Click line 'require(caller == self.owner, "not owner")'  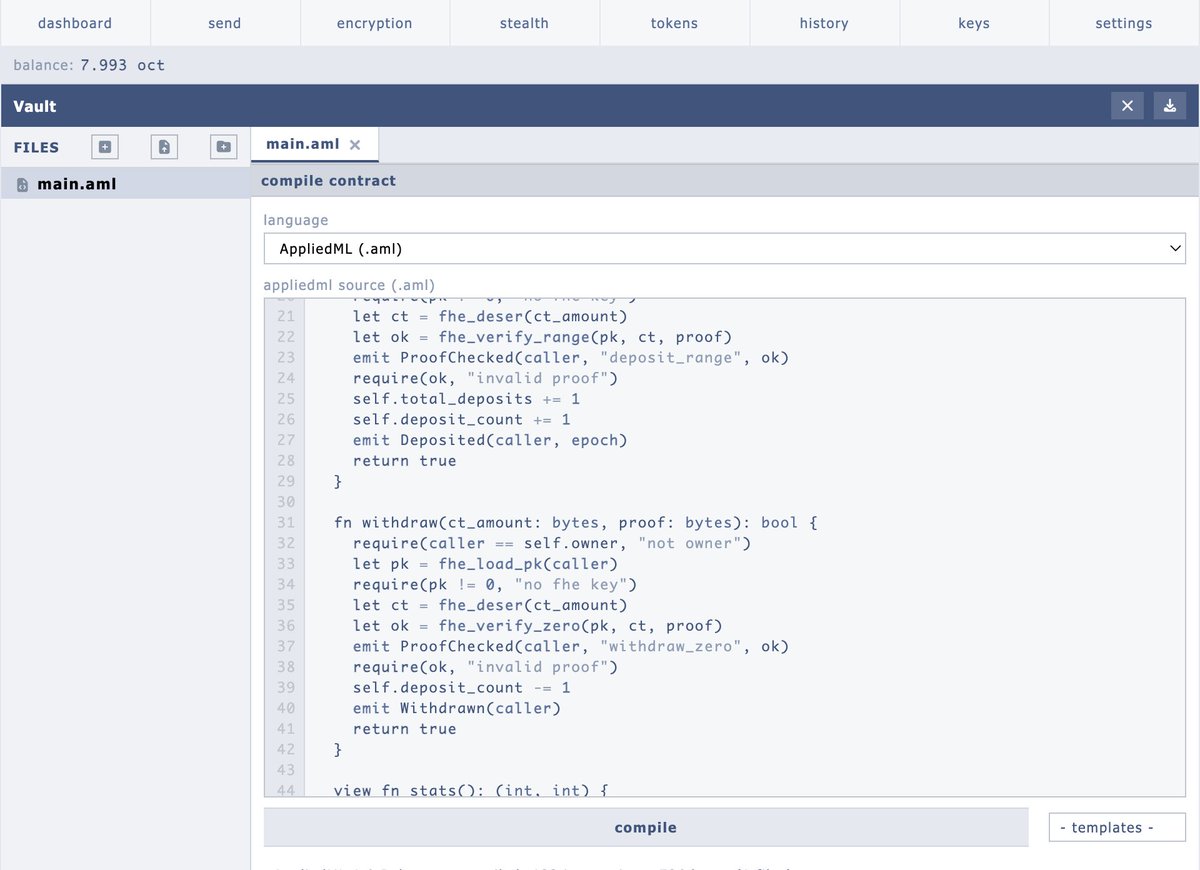[x=552, y=543]
